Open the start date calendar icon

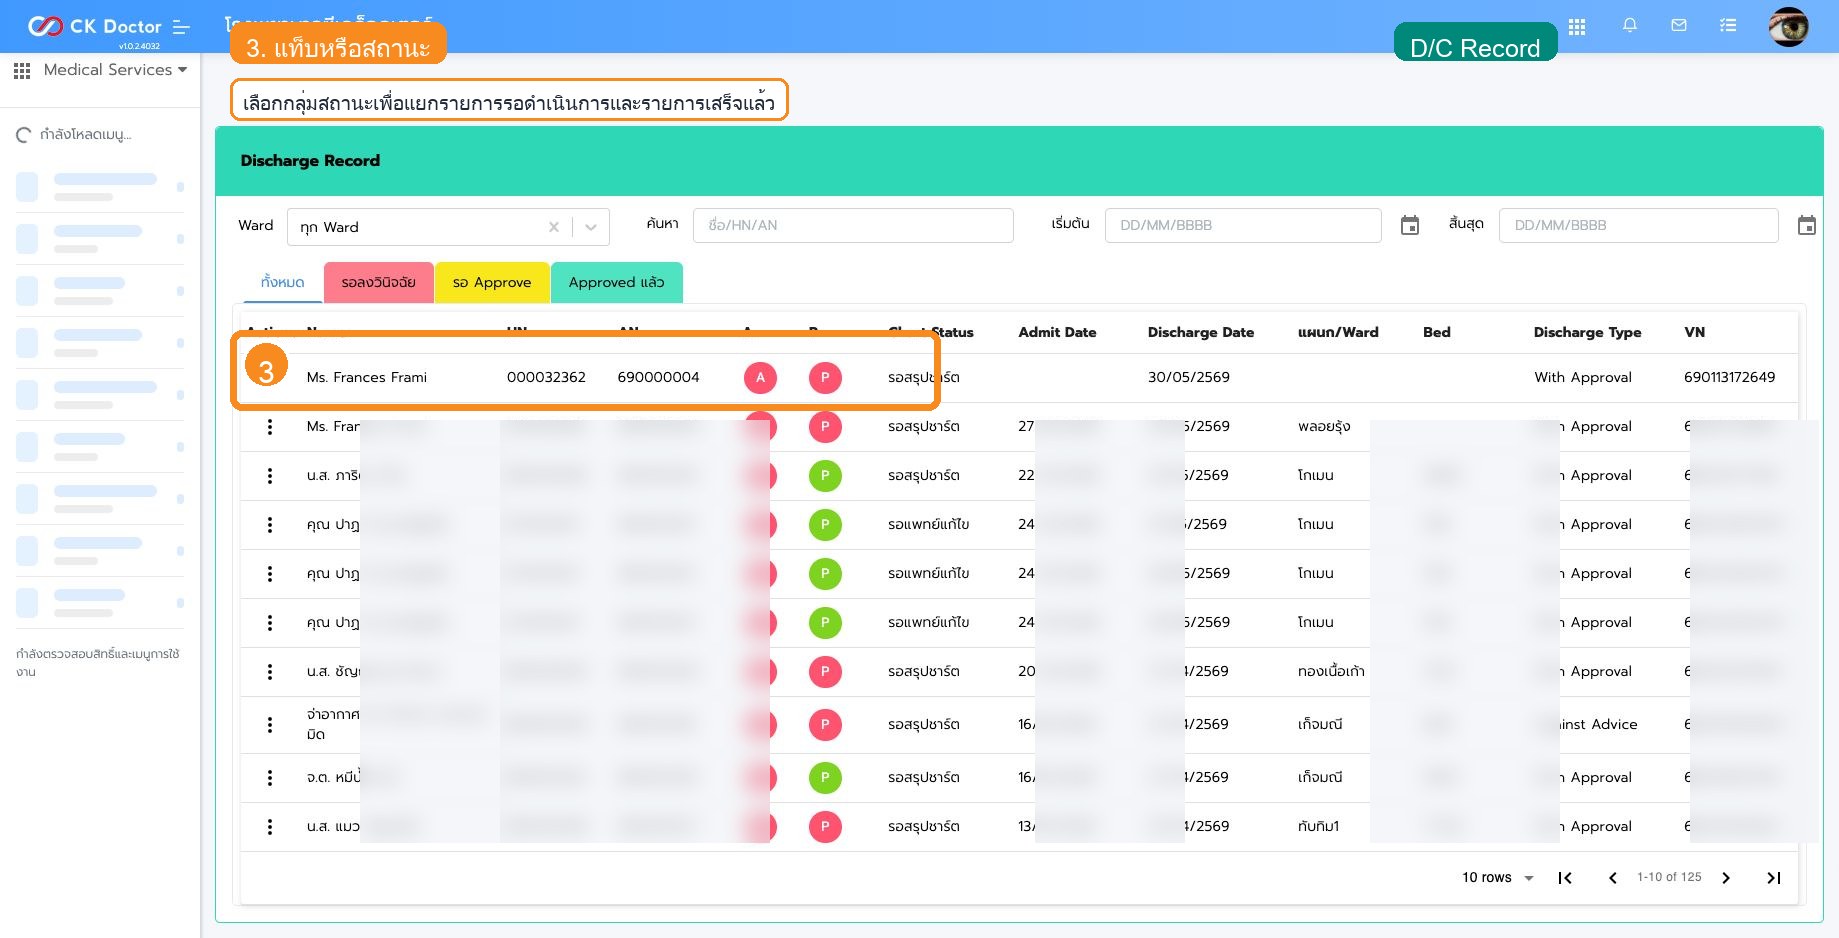pyautogui.click(x=1410, y=226)
